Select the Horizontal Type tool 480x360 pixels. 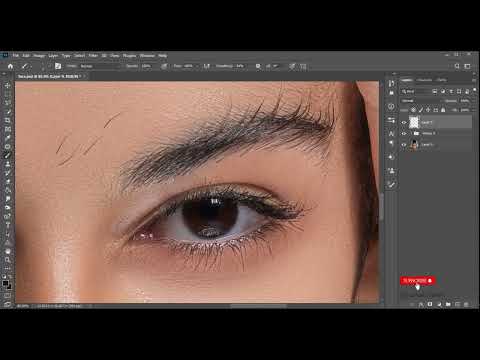tap(7, 225)
